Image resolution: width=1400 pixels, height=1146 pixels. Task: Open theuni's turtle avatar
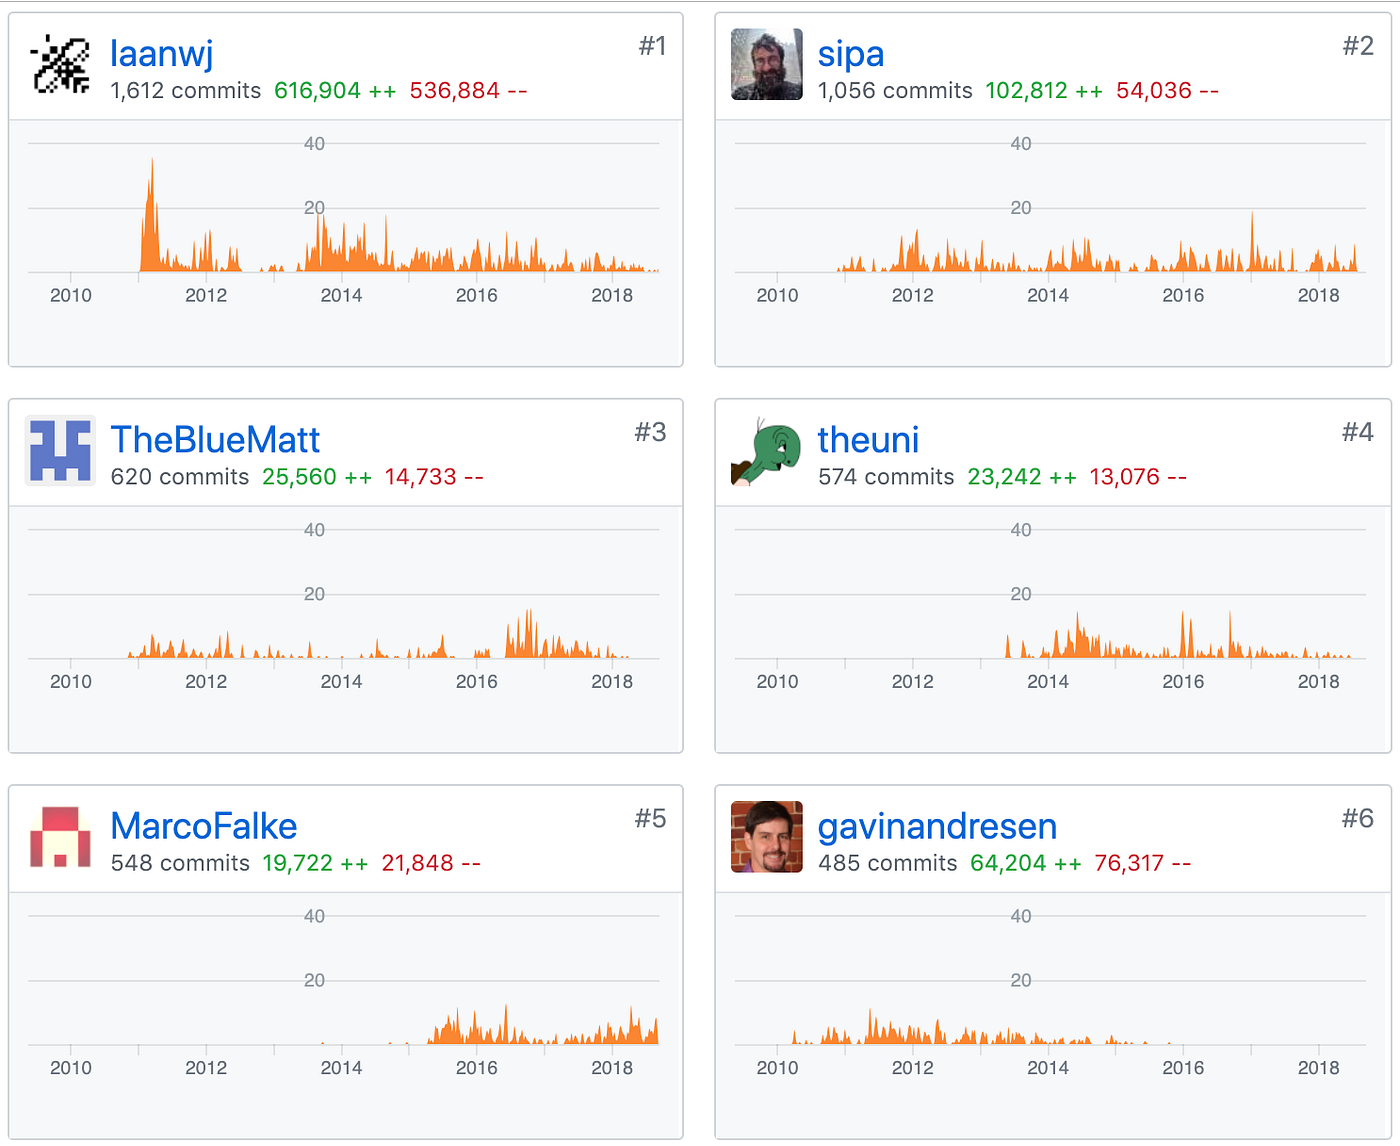click(767, 451)
